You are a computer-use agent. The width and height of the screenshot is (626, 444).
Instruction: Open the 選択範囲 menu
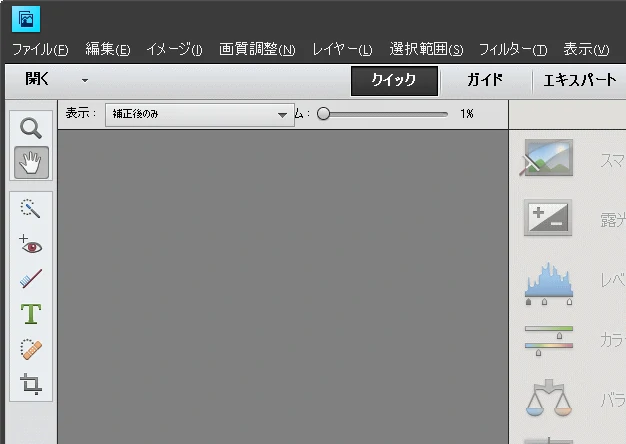coord(426,50)
